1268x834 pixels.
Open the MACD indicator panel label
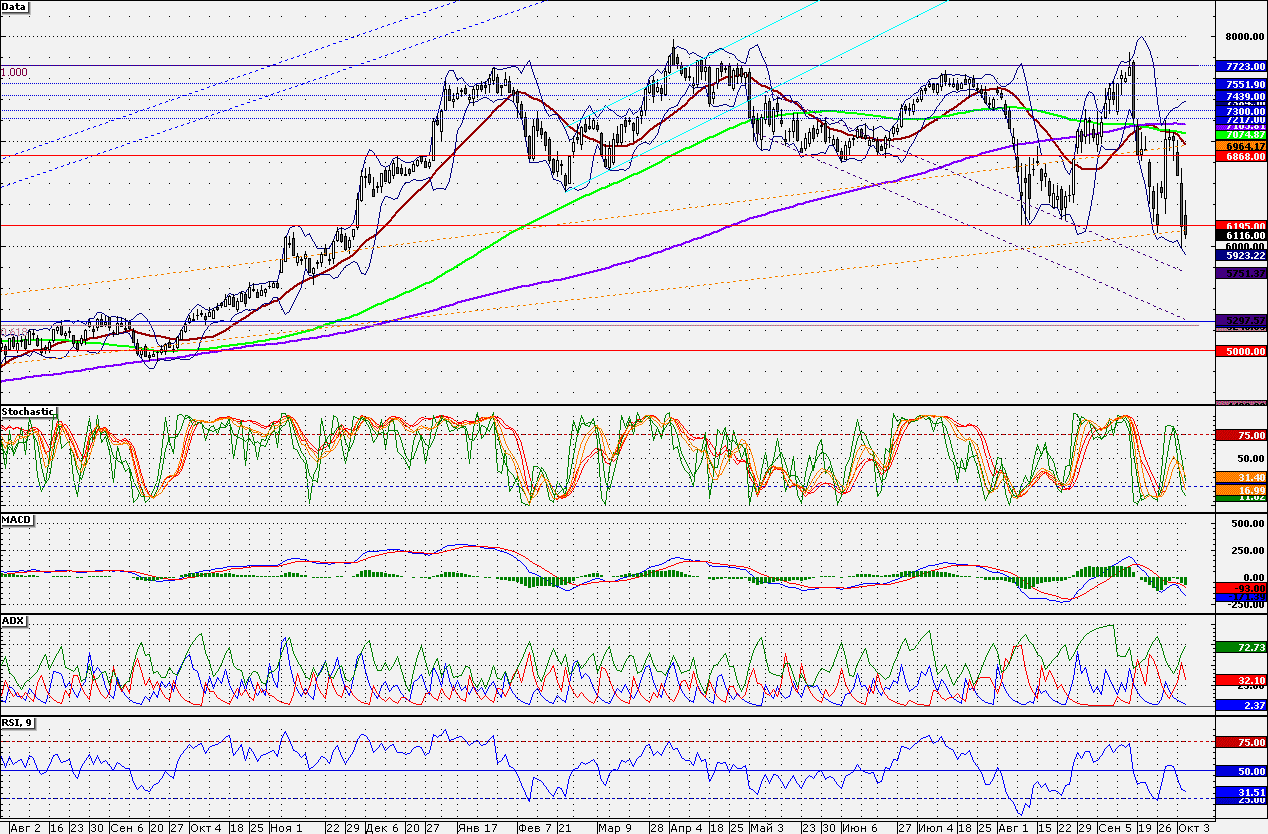[x=16, y=521]
